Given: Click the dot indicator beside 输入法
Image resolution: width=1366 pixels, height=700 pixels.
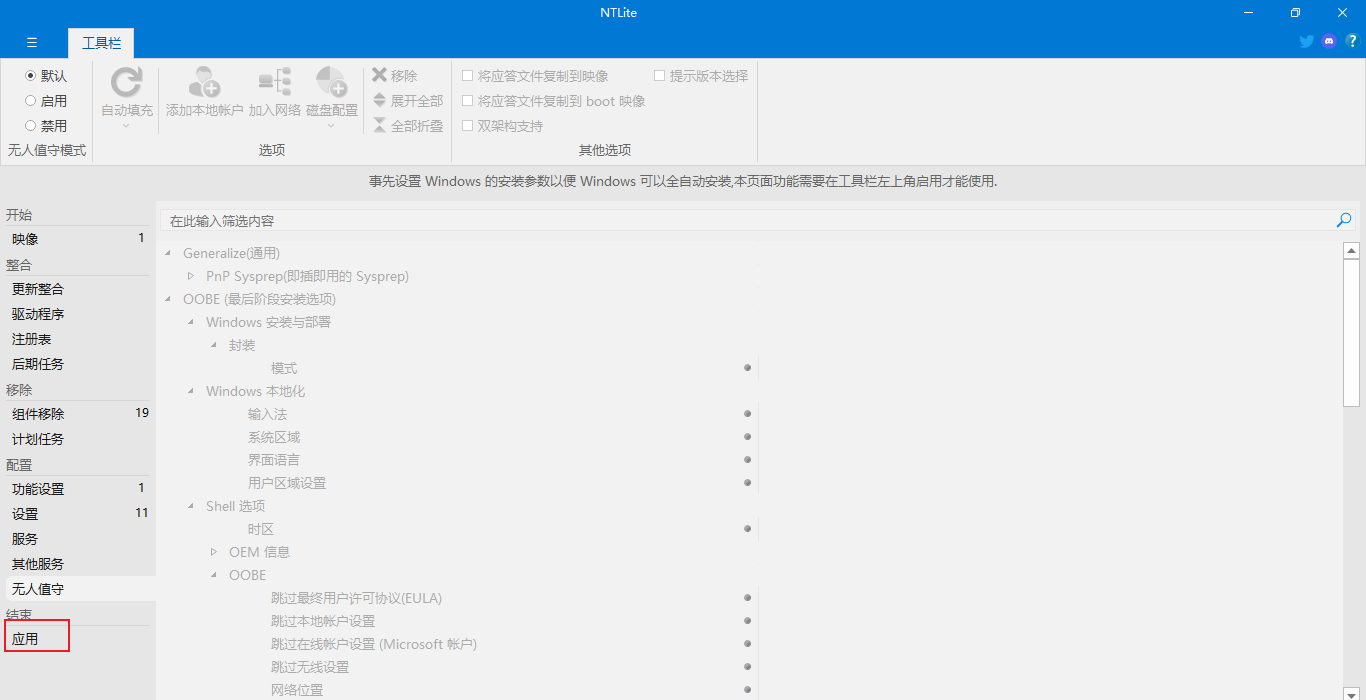Looking at the screenshot, I should [747, 414].
